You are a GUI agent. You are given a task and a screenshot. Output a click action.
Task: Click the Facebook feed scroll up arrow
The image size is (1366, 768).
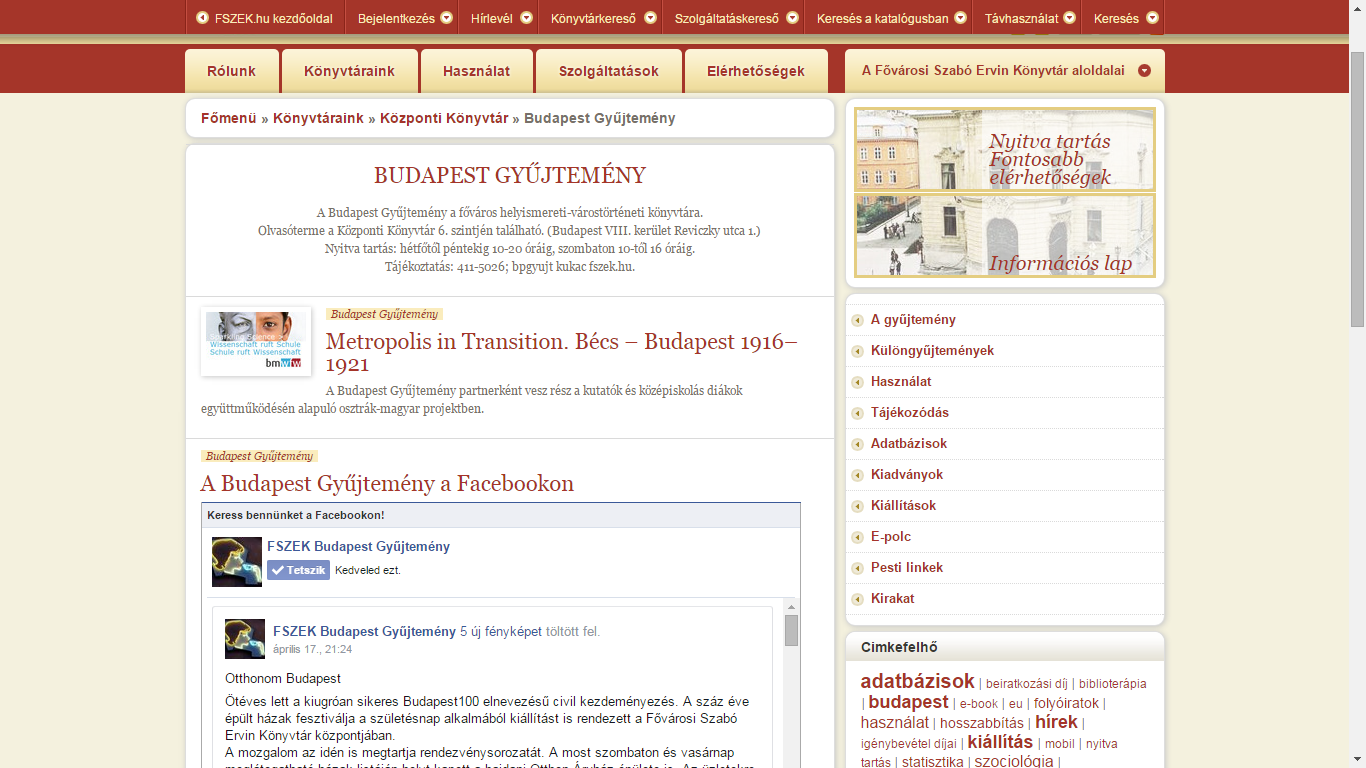coord(791,607)
